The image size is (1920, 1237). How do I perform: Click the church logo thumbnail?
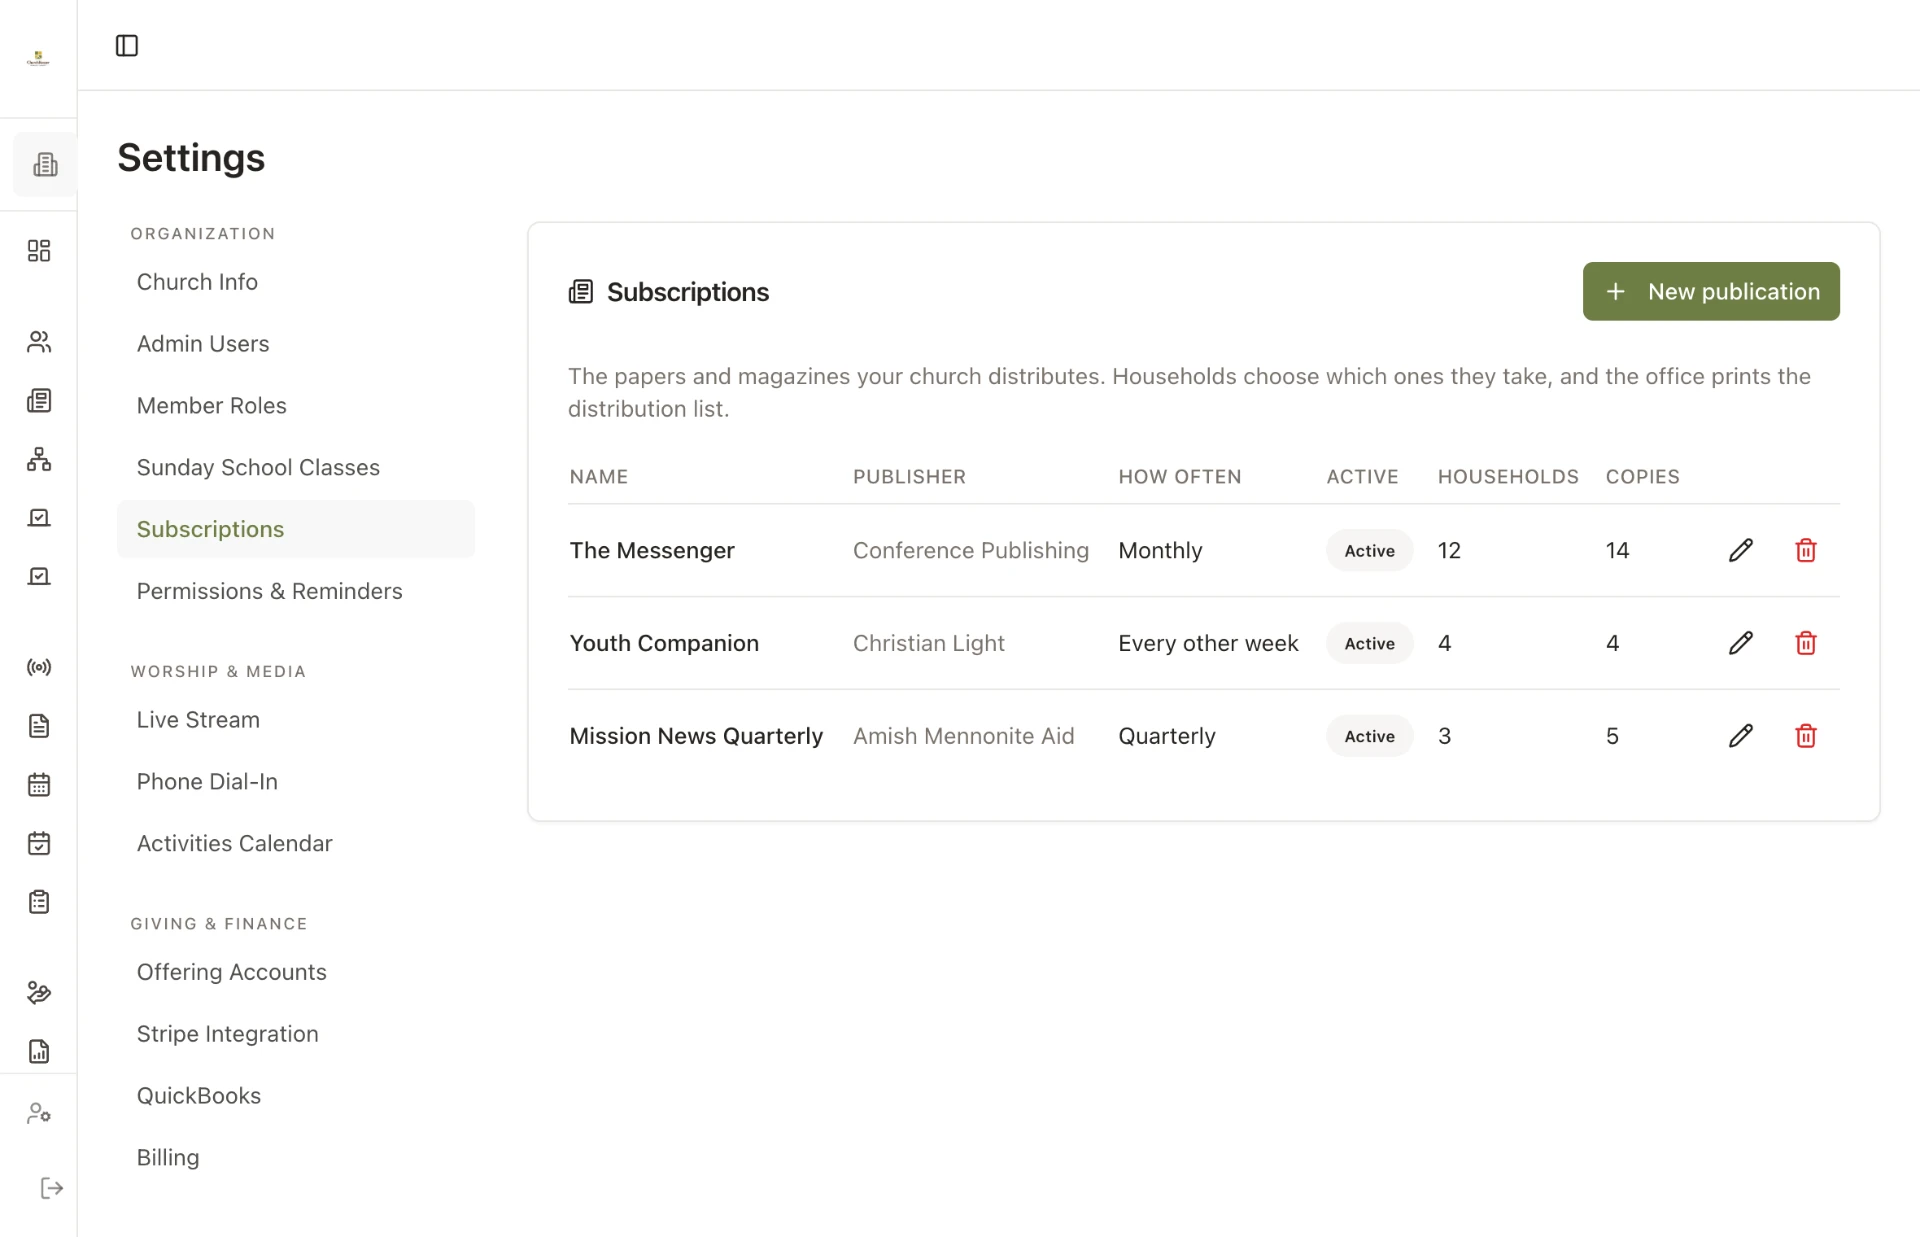tap(38, 59)
